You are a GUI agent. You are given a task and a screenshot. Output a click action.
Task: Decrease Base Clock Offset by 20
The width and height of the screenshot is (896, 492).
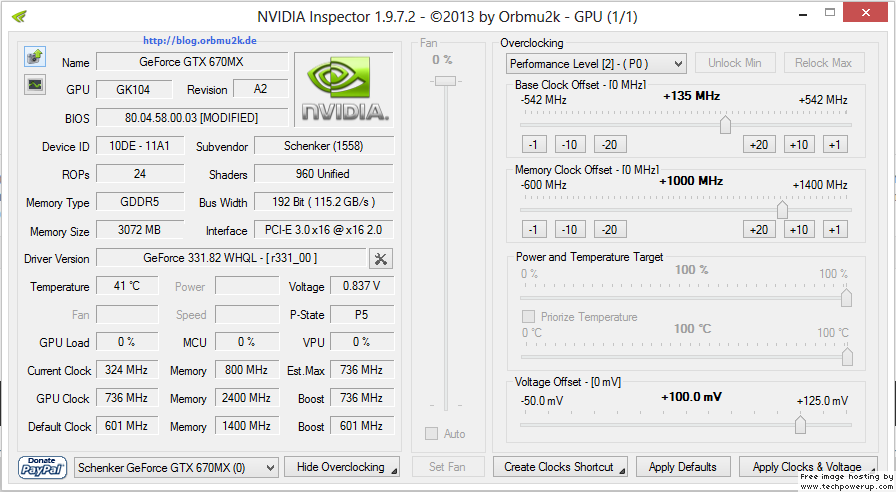pos(610,145)
